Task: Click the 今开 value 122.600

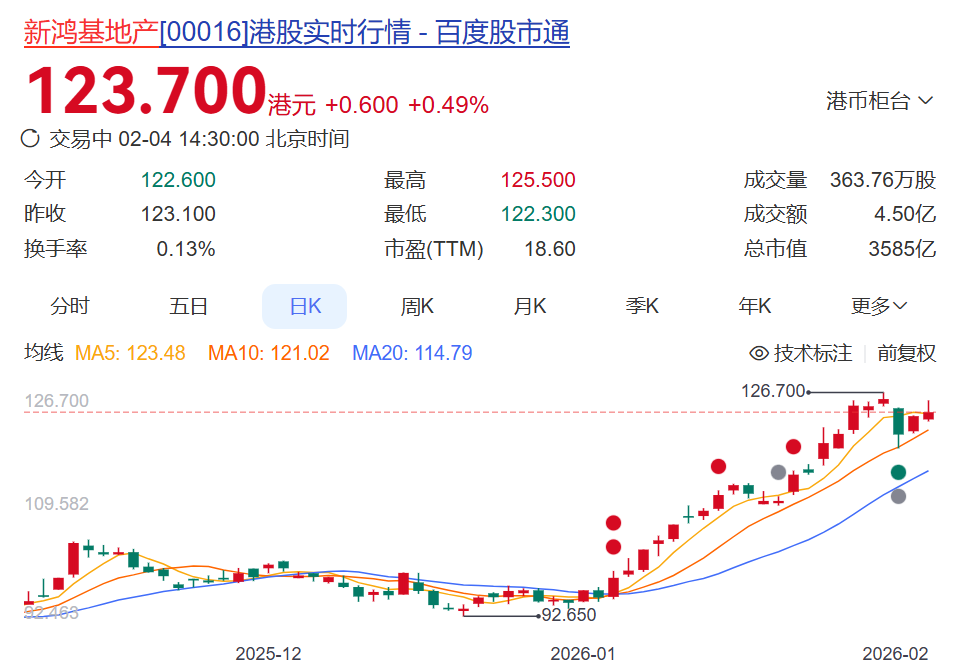Action: point(178,180)
